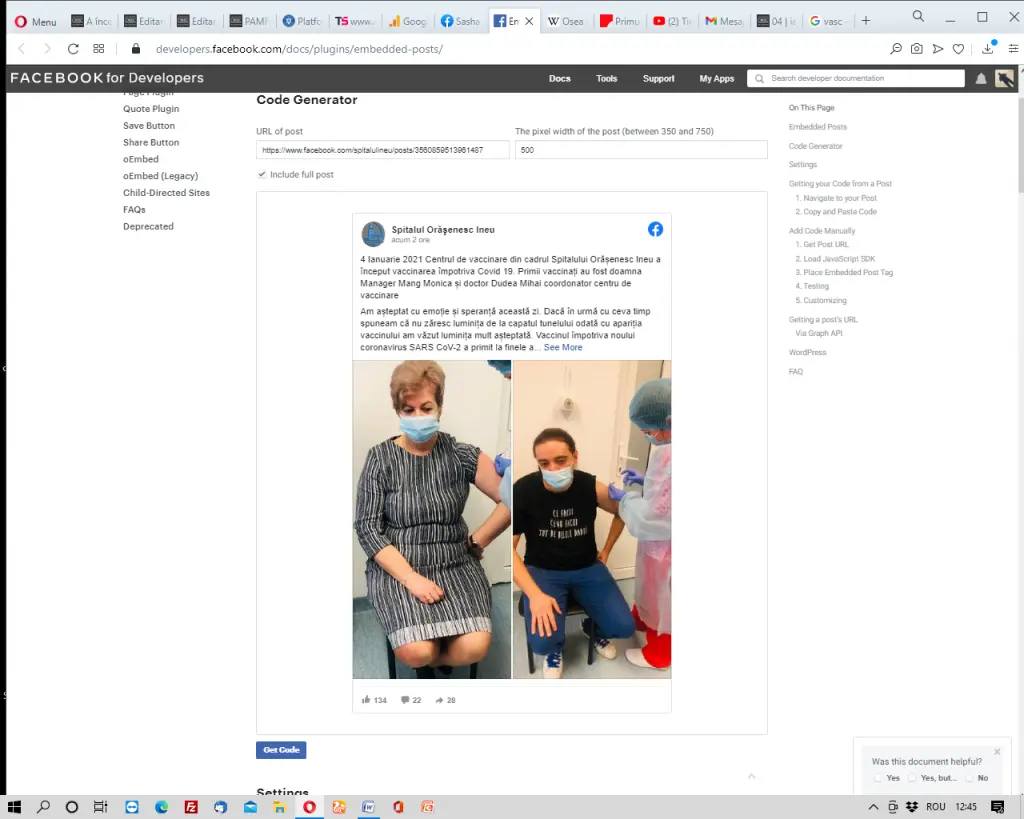This screenshot has width=1024, height=819.
Task: Go back to the previous page
Action: tap(22, 49)
